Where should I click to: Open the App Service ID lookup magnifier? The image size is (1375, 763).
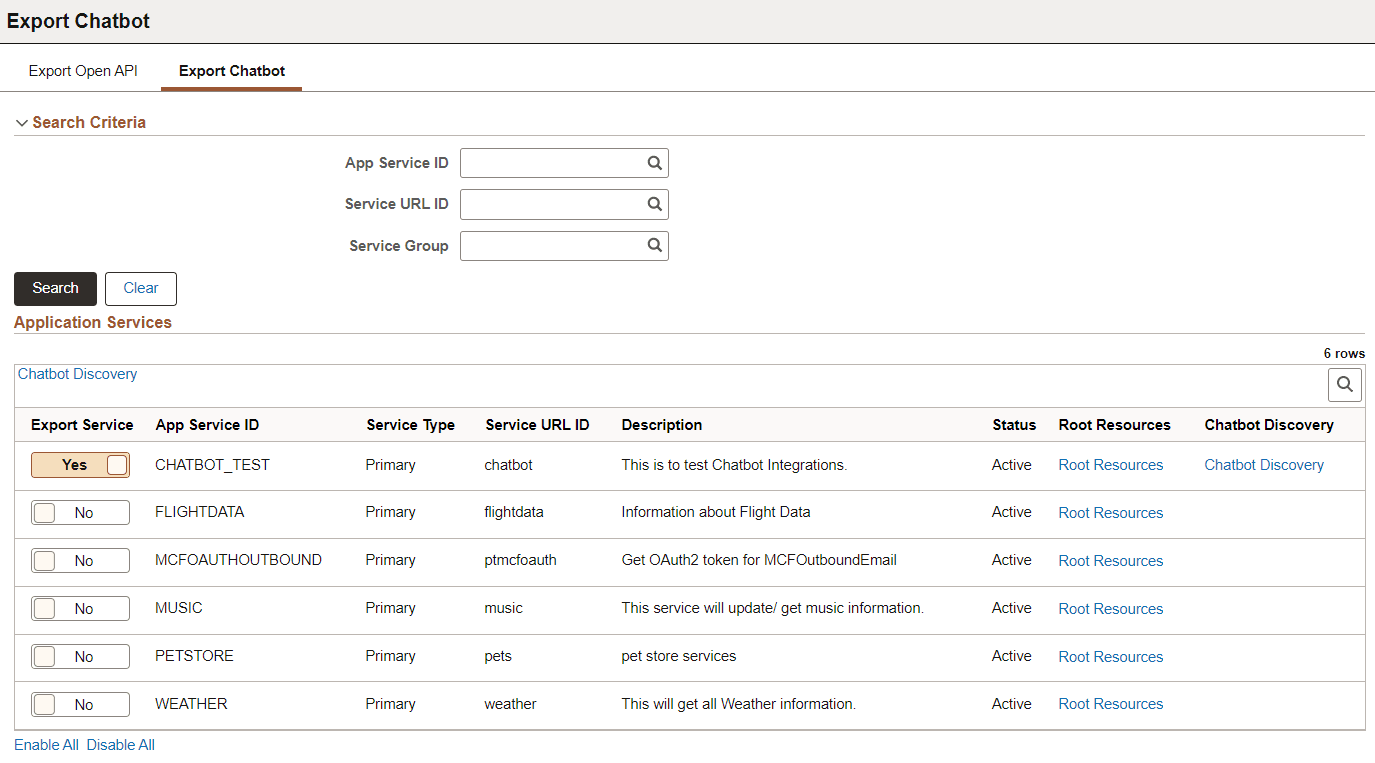point(654,162)
